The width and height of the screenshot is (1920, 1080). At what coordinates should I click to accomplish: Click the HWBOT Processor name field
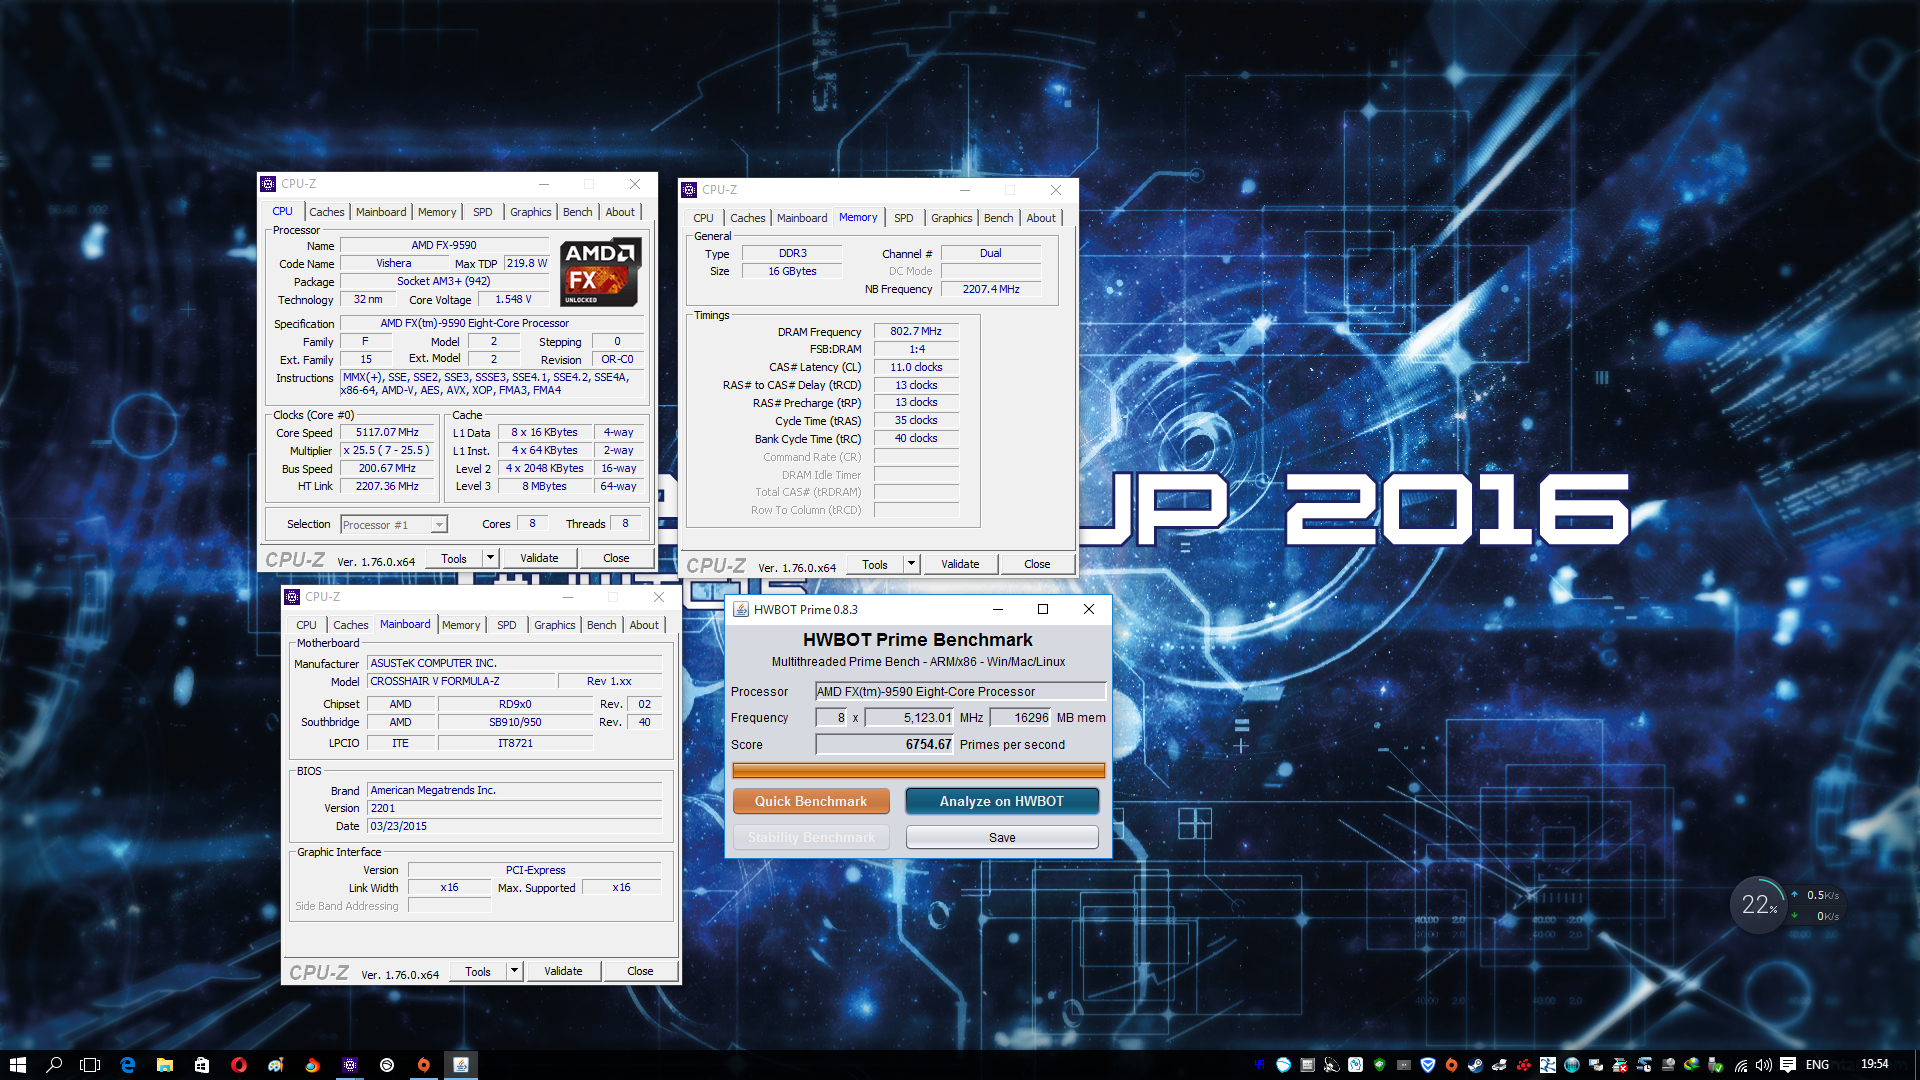point(960,691)
